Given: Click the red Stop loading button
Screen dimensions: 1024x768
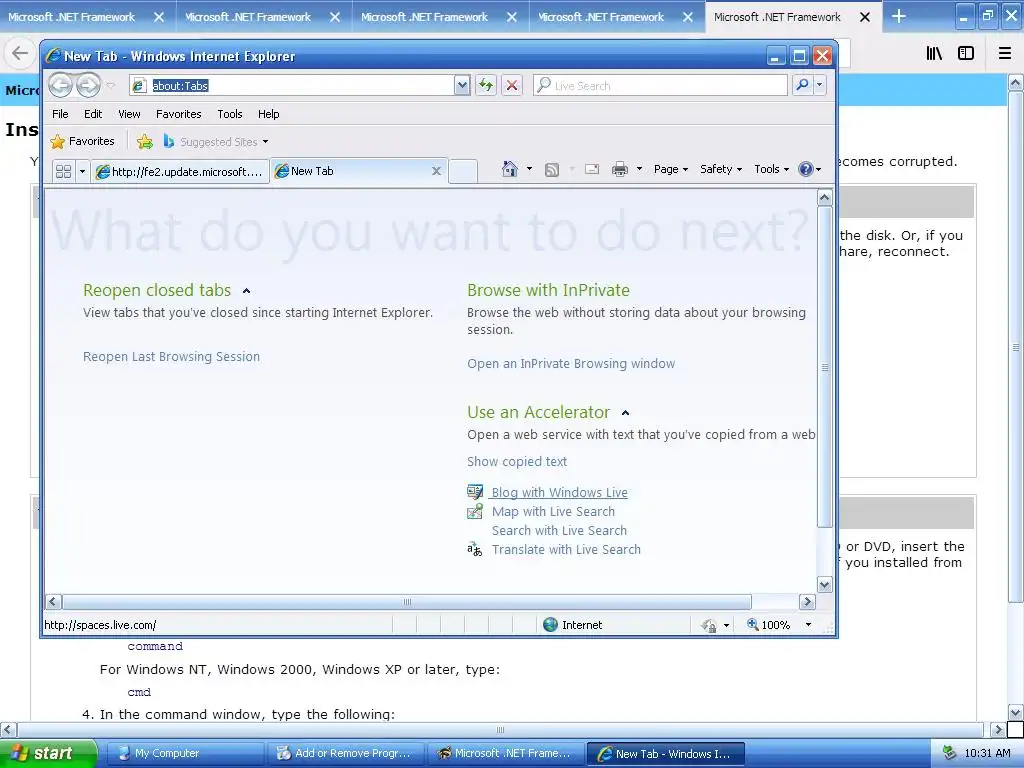Looking at the screenshot, I should click(x=512, y=86).
